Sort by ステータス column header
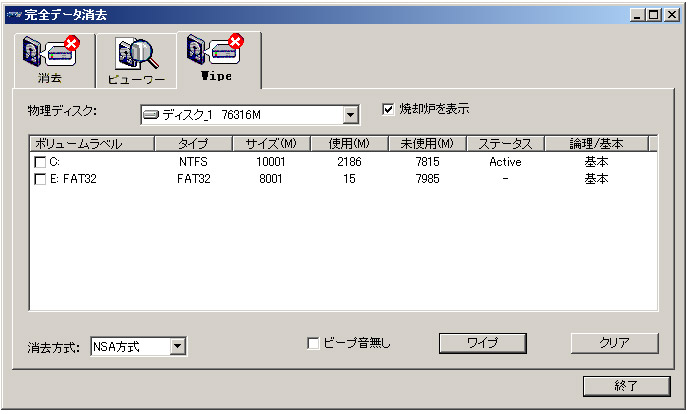Screen dimensions: 692x414 (506, 144)
